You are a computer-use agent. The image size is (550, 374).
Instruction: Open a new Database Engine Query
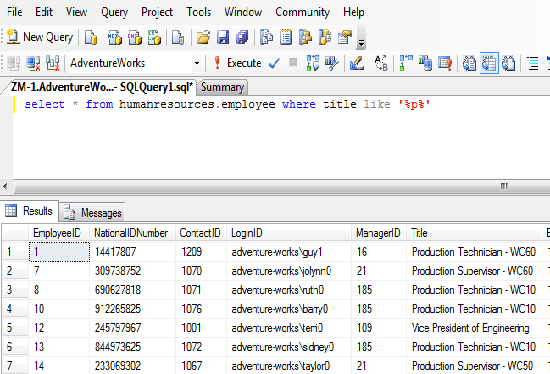point(91,37)
